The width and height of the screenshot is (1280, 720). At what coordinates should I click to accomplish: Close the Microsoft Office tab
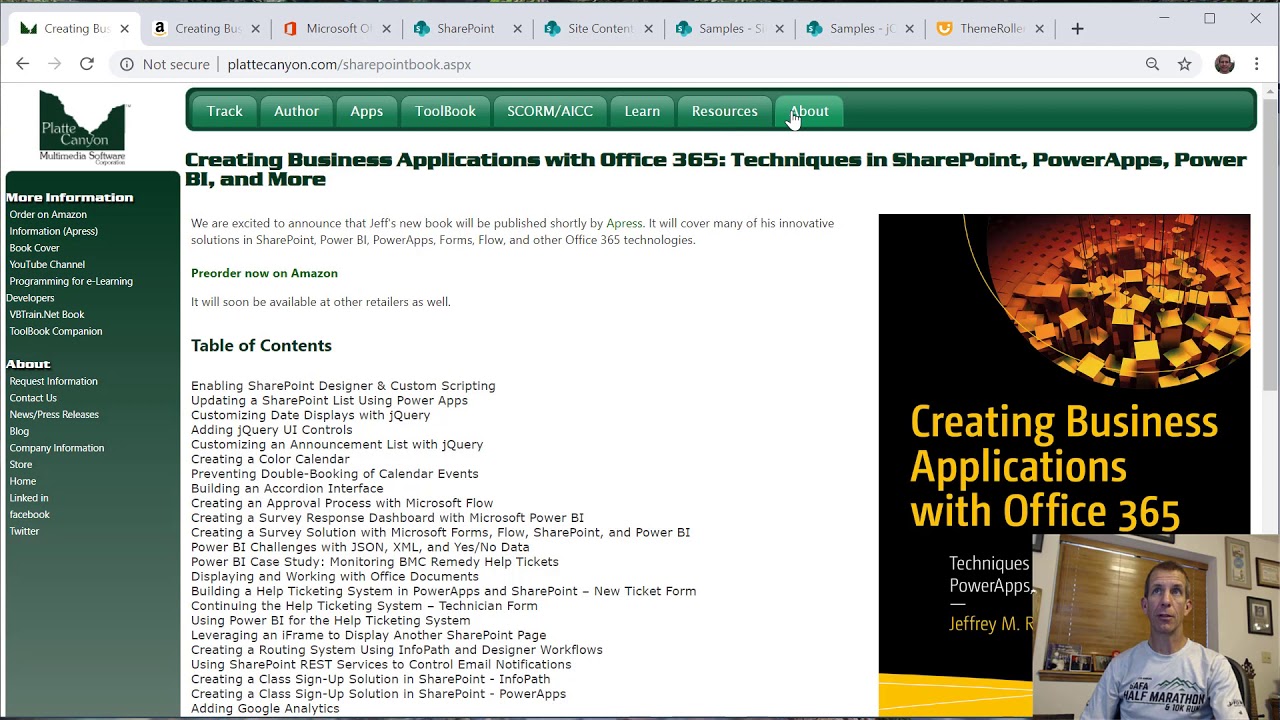(x=386, y=29)
